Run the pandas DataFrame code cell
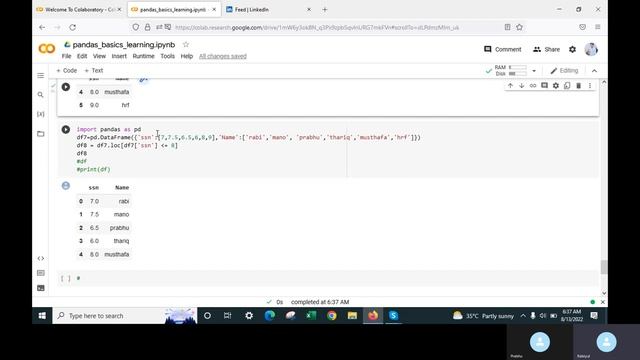The image size is (640, 360). 66,129
